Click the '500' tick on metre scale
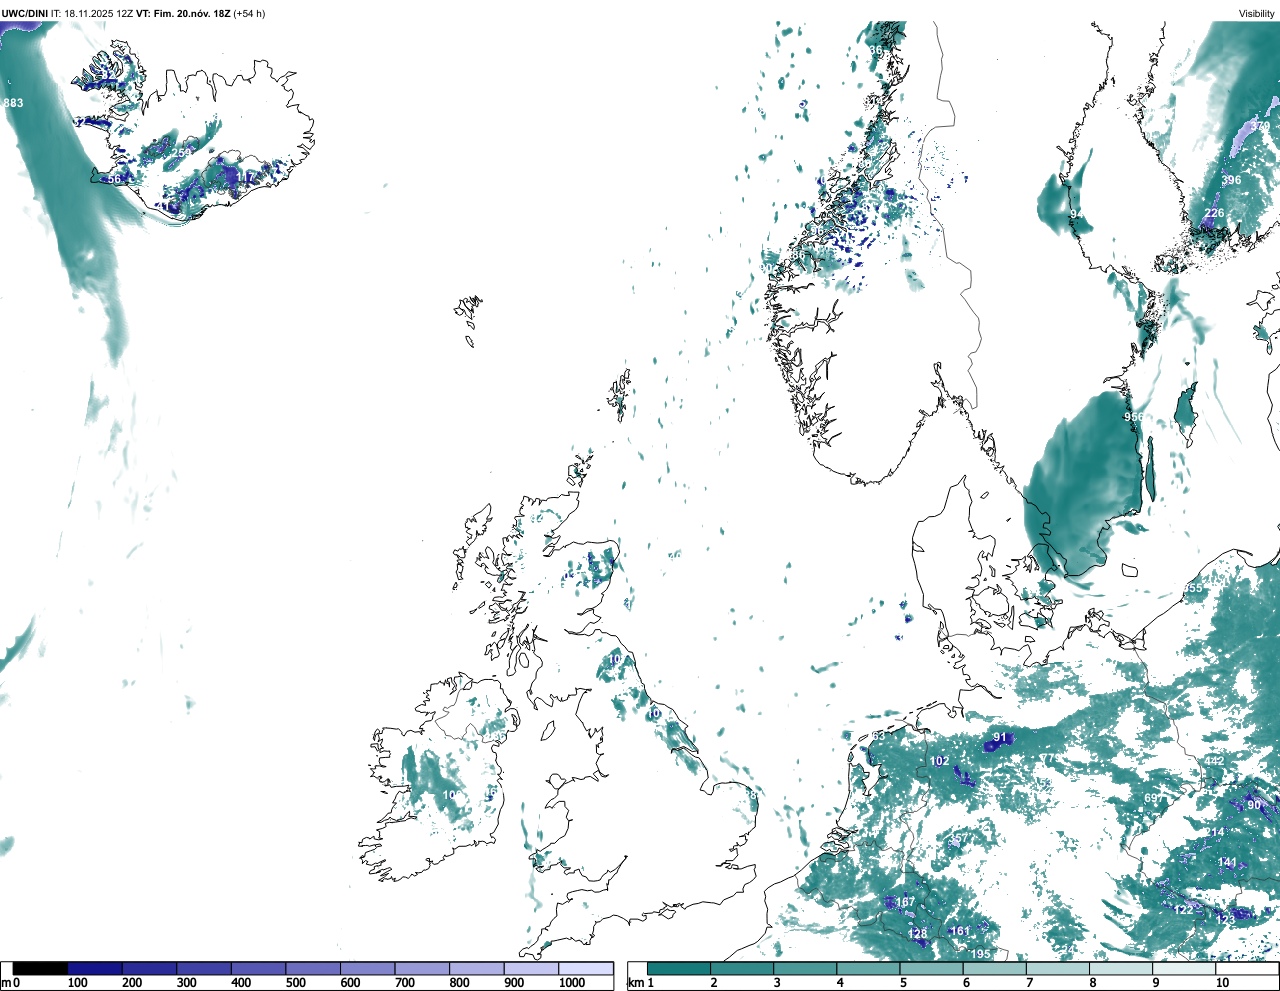This screenshot has width=1280, height=991. click(x=296, y=983)
